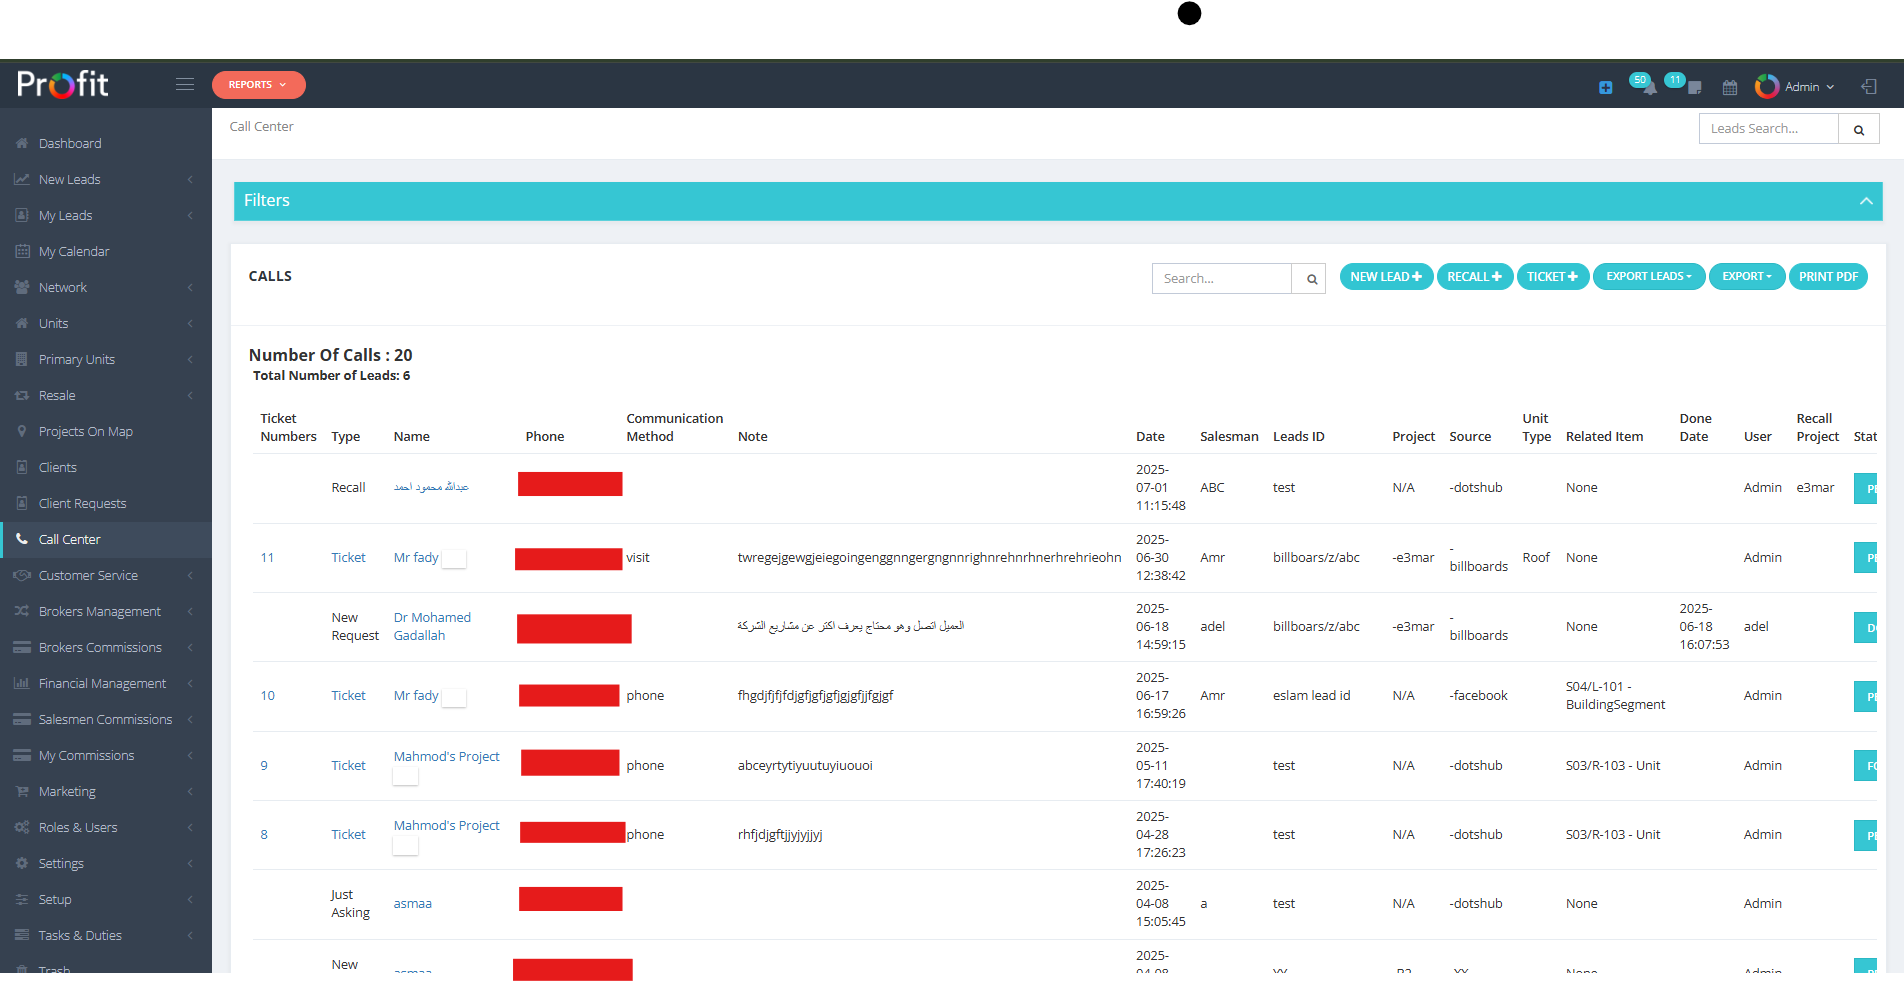Screen dimensions: 1904x981
Task: Open Dashboard from the sidebar
Action: tap(70, 144)
